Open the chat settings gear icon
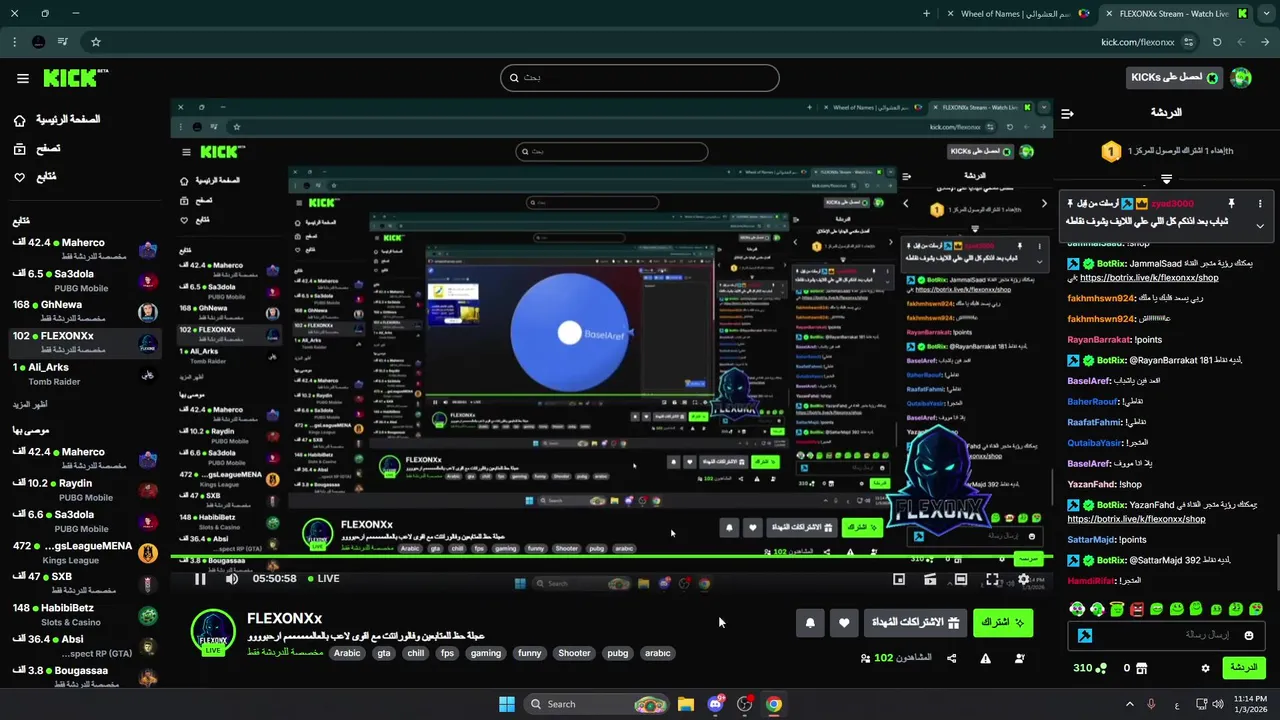 coord(1206,668)
